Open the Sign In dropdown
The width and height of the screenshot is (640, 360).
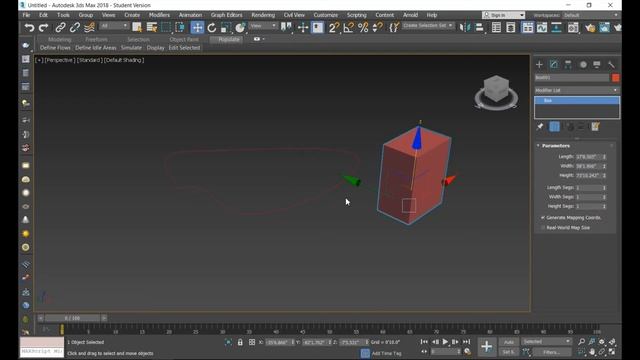[503, 15]
